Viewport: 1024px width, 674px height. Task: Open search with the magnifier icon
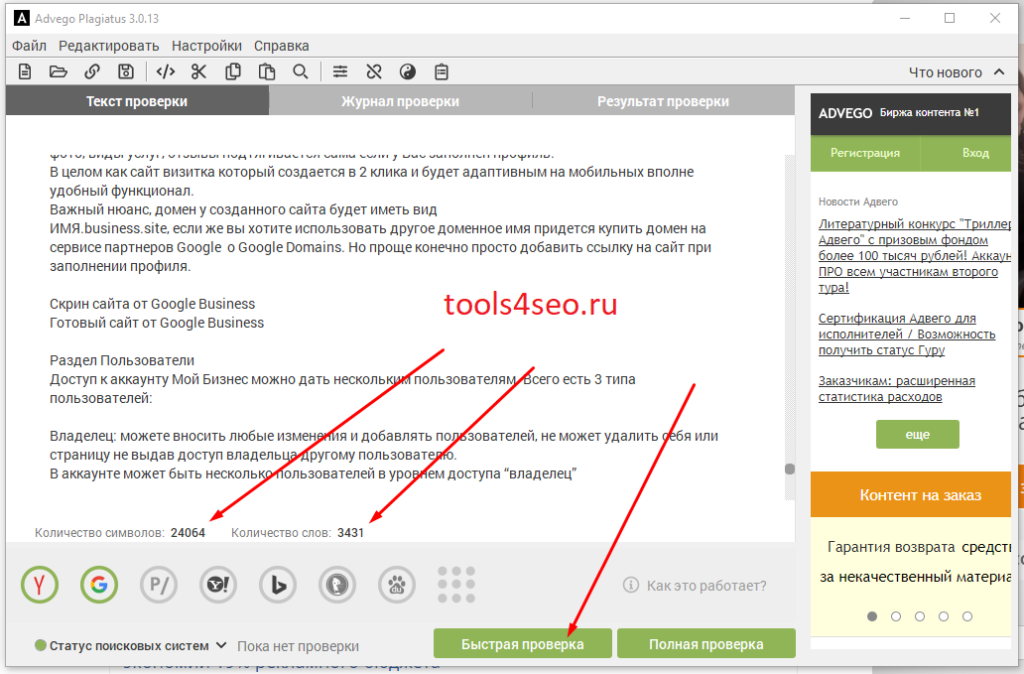(300, 72)
